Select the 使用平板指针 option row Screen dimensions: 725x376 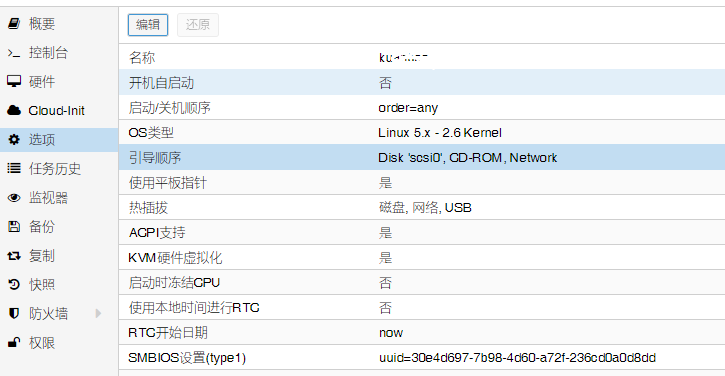(422, 182)
